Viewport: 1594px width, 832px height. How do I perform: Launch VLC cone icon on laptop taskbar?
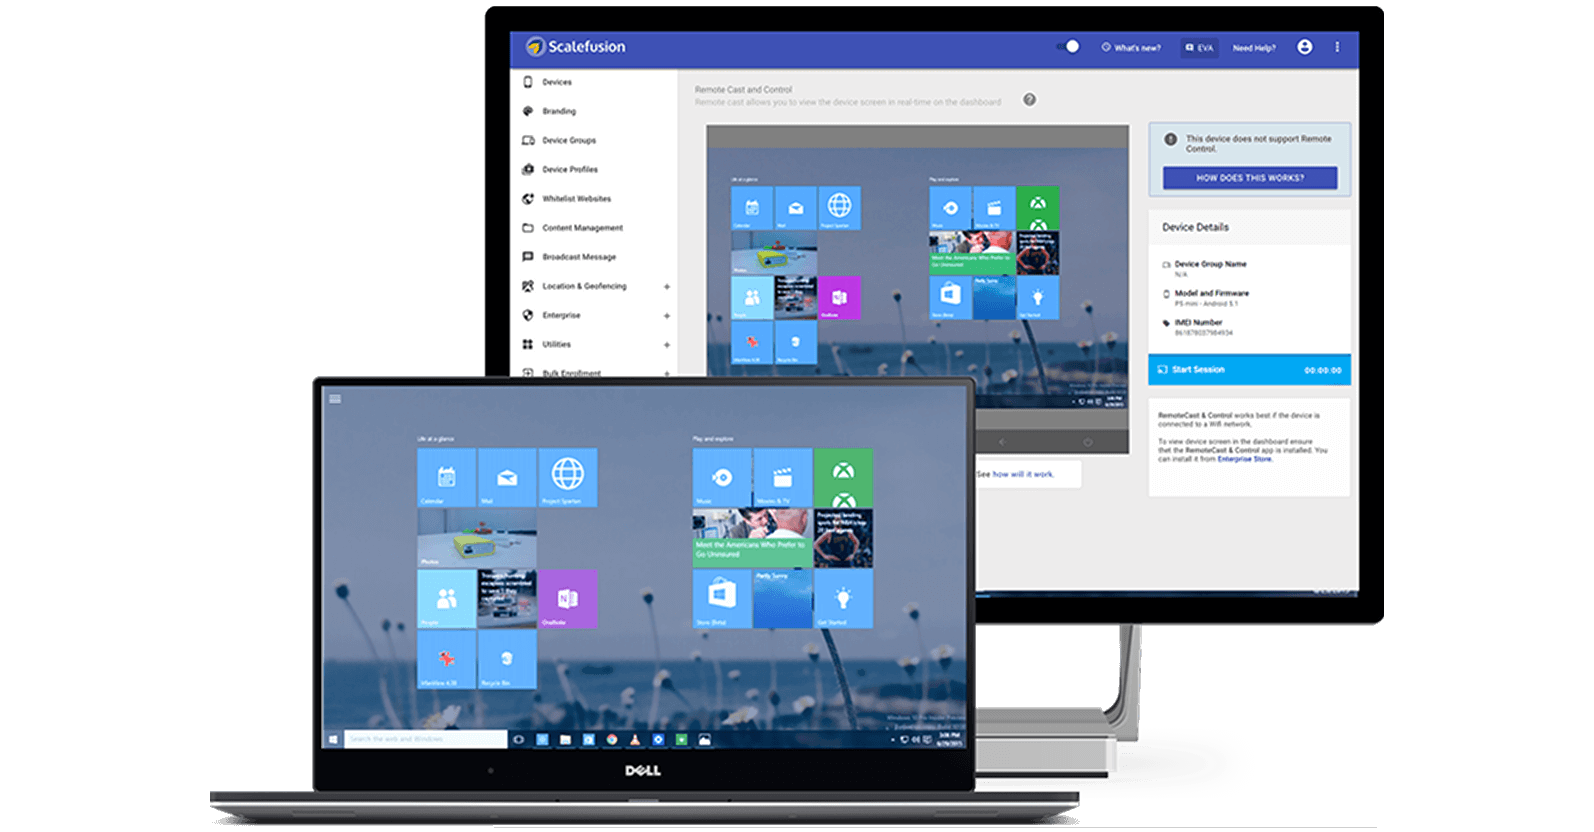(x=635, y=740)
